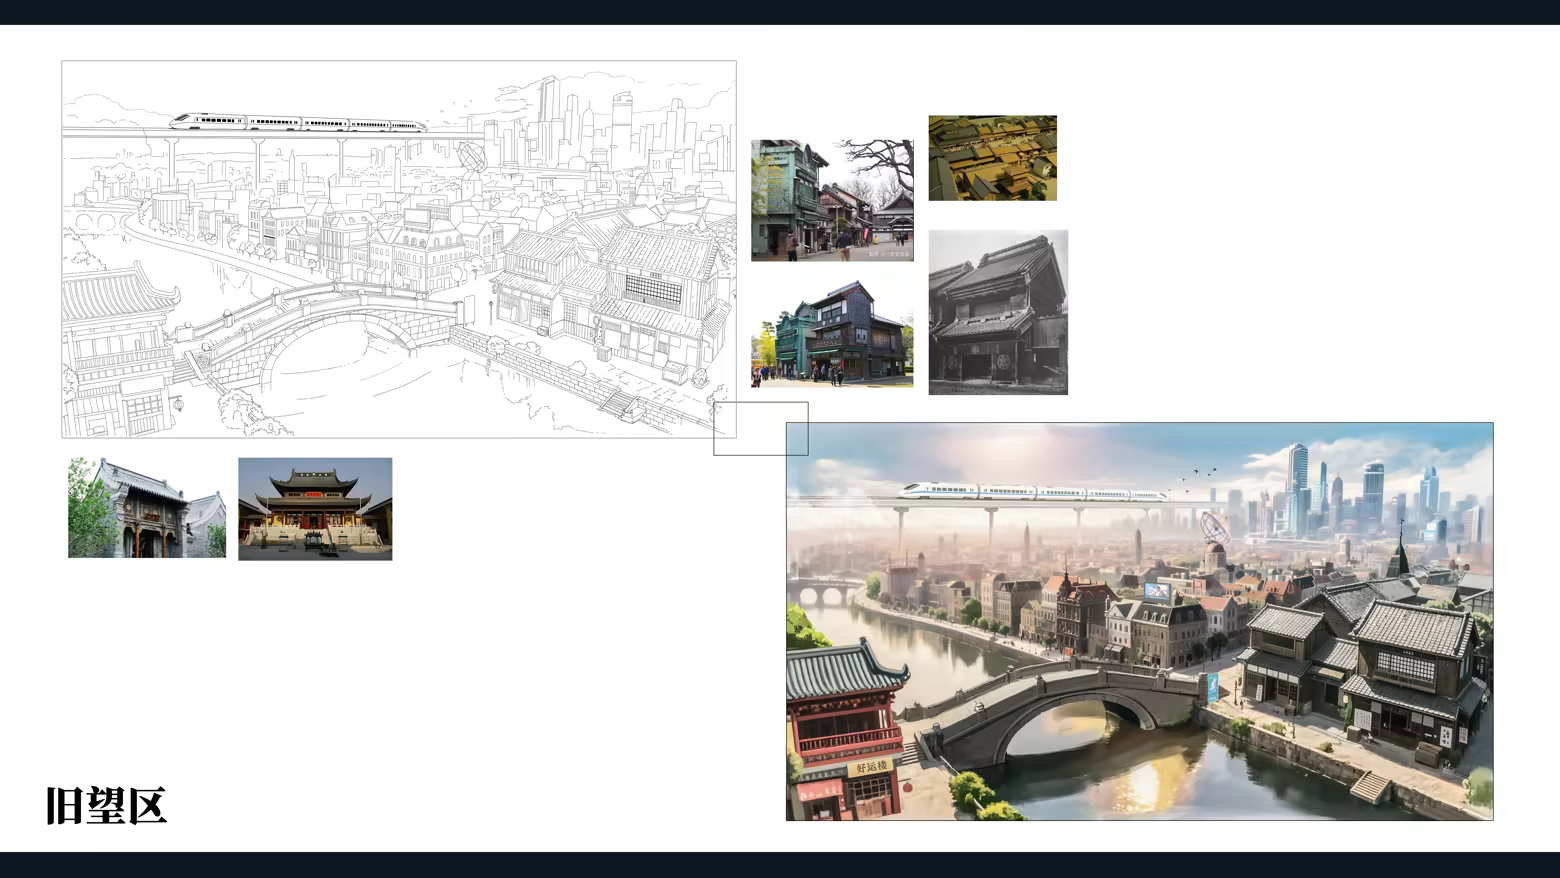Click the globe sculpture in the sketch
1560x878 pixels.
472,157
